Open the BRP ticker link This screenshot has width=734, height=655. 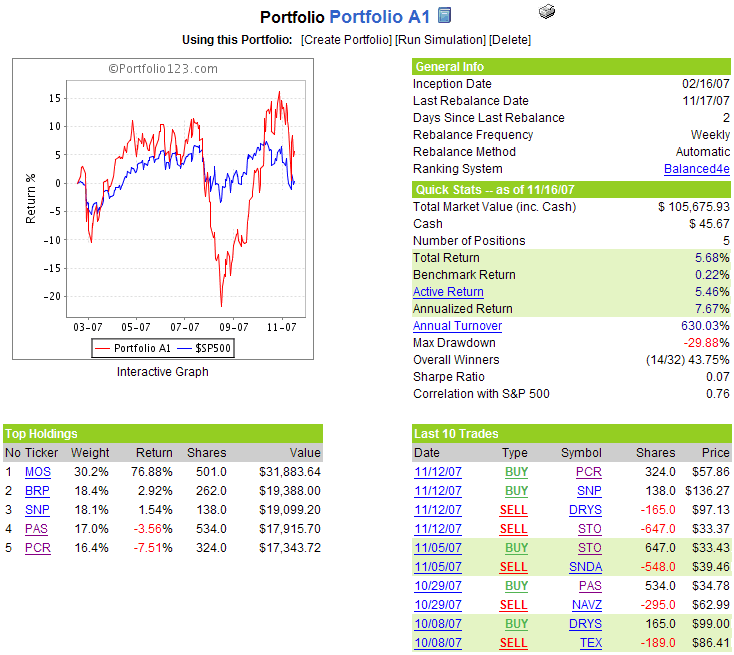click(37, 491)
